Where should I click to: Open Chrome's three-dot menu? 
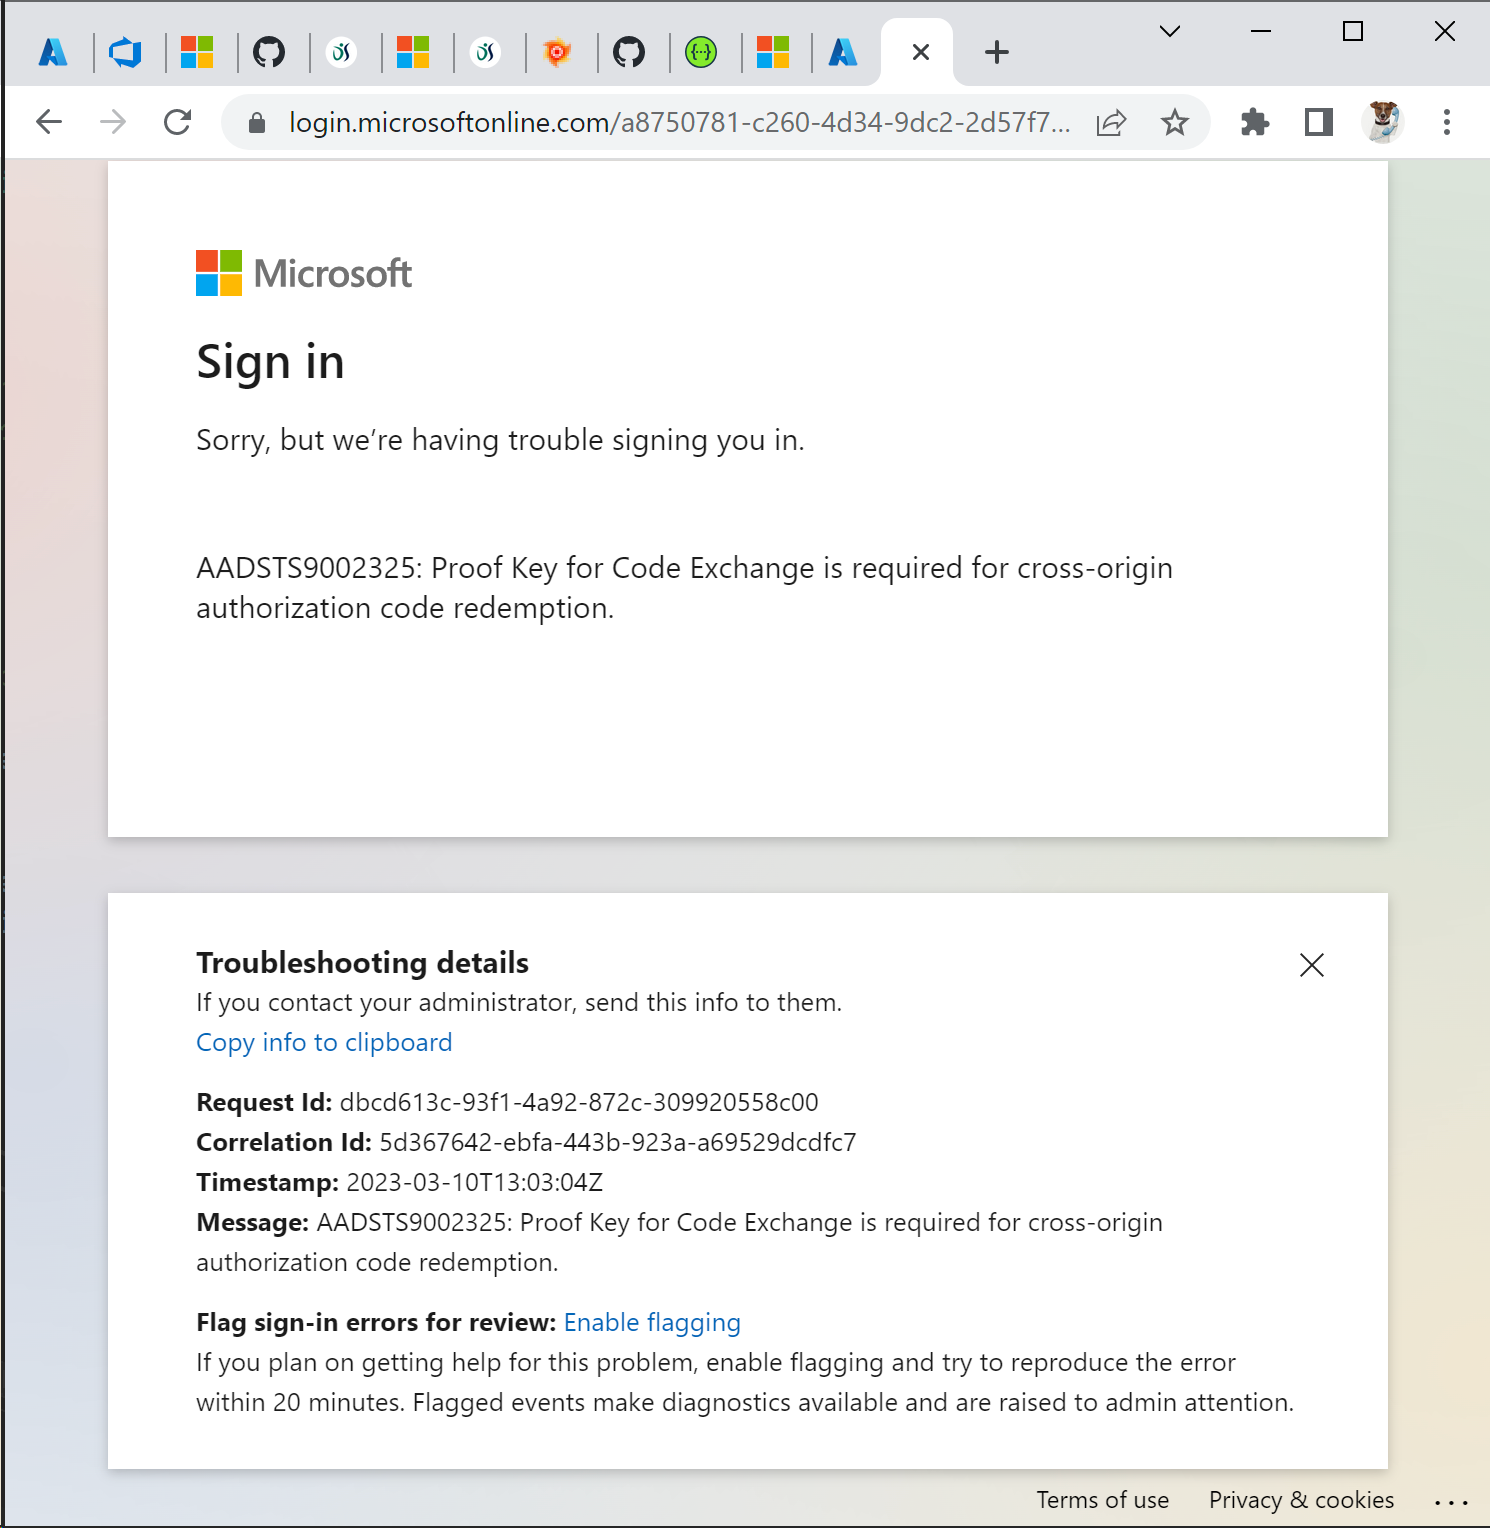[x=1446, y=122]
